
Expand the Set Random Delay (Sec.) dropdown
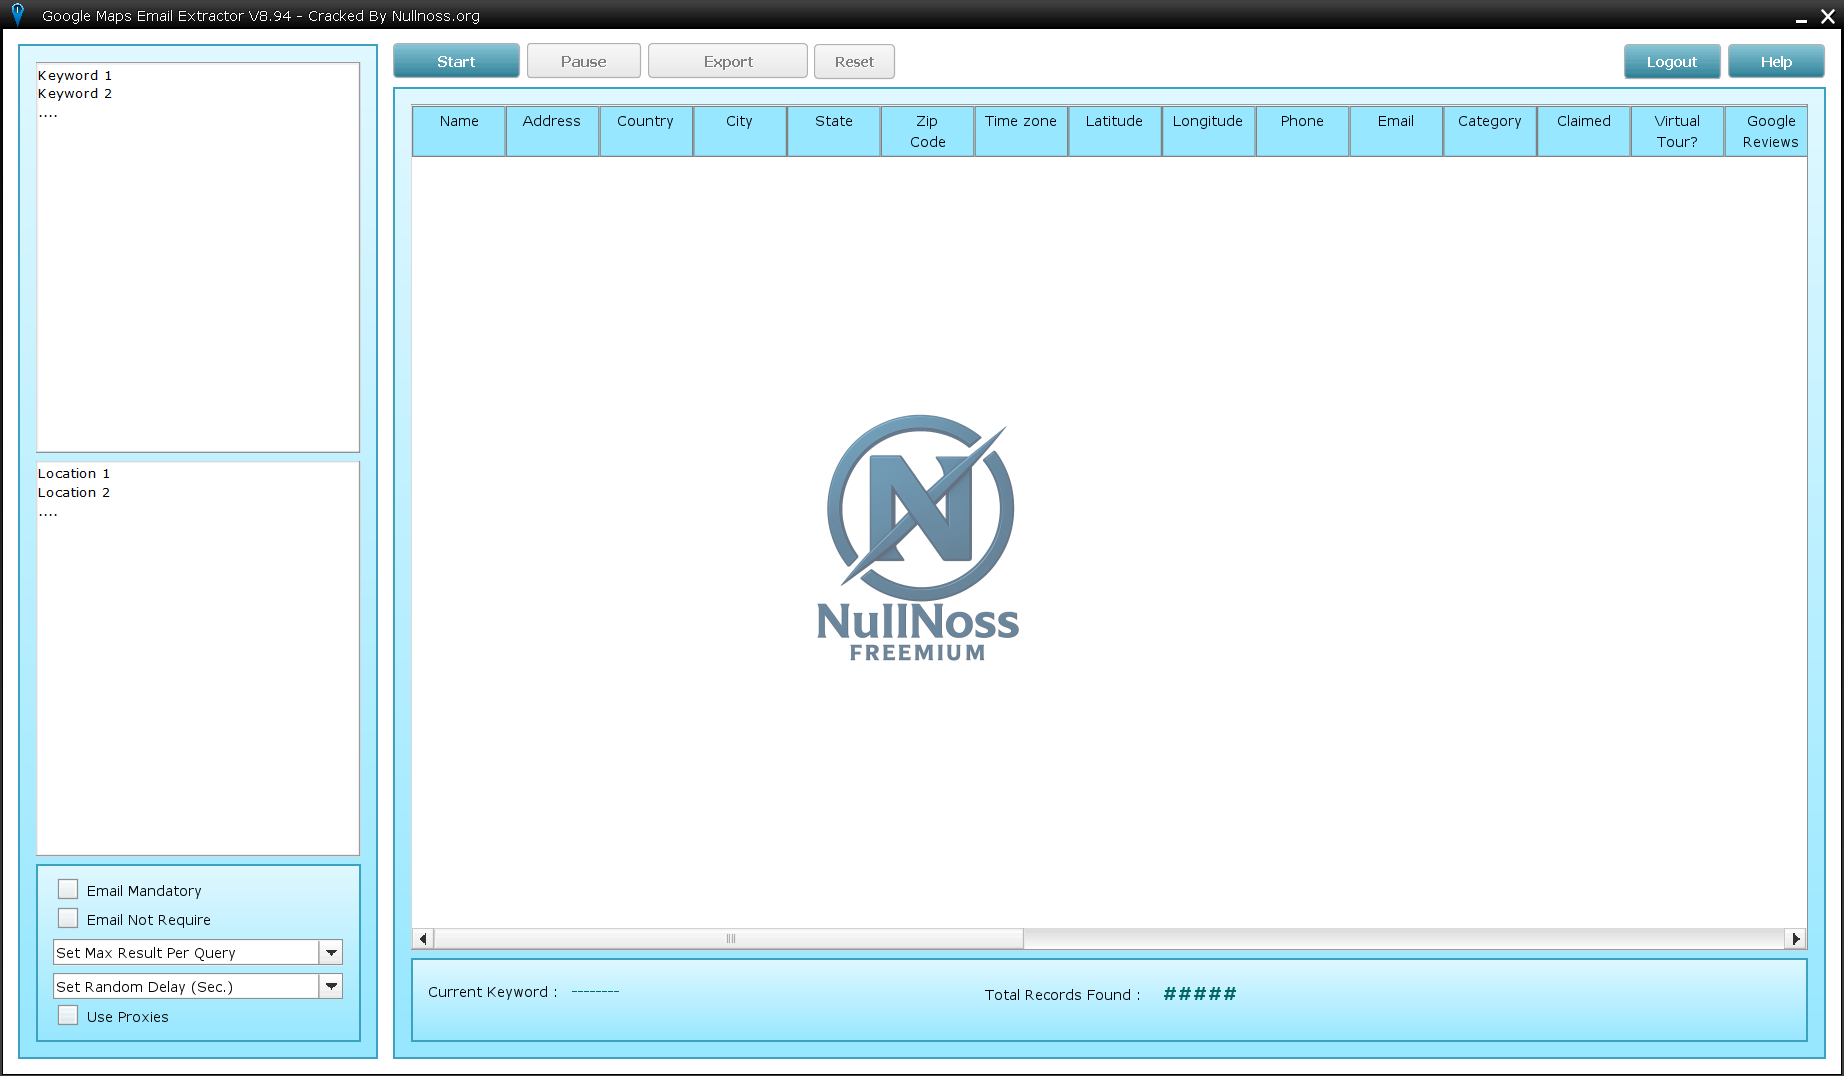click(331, 987)
